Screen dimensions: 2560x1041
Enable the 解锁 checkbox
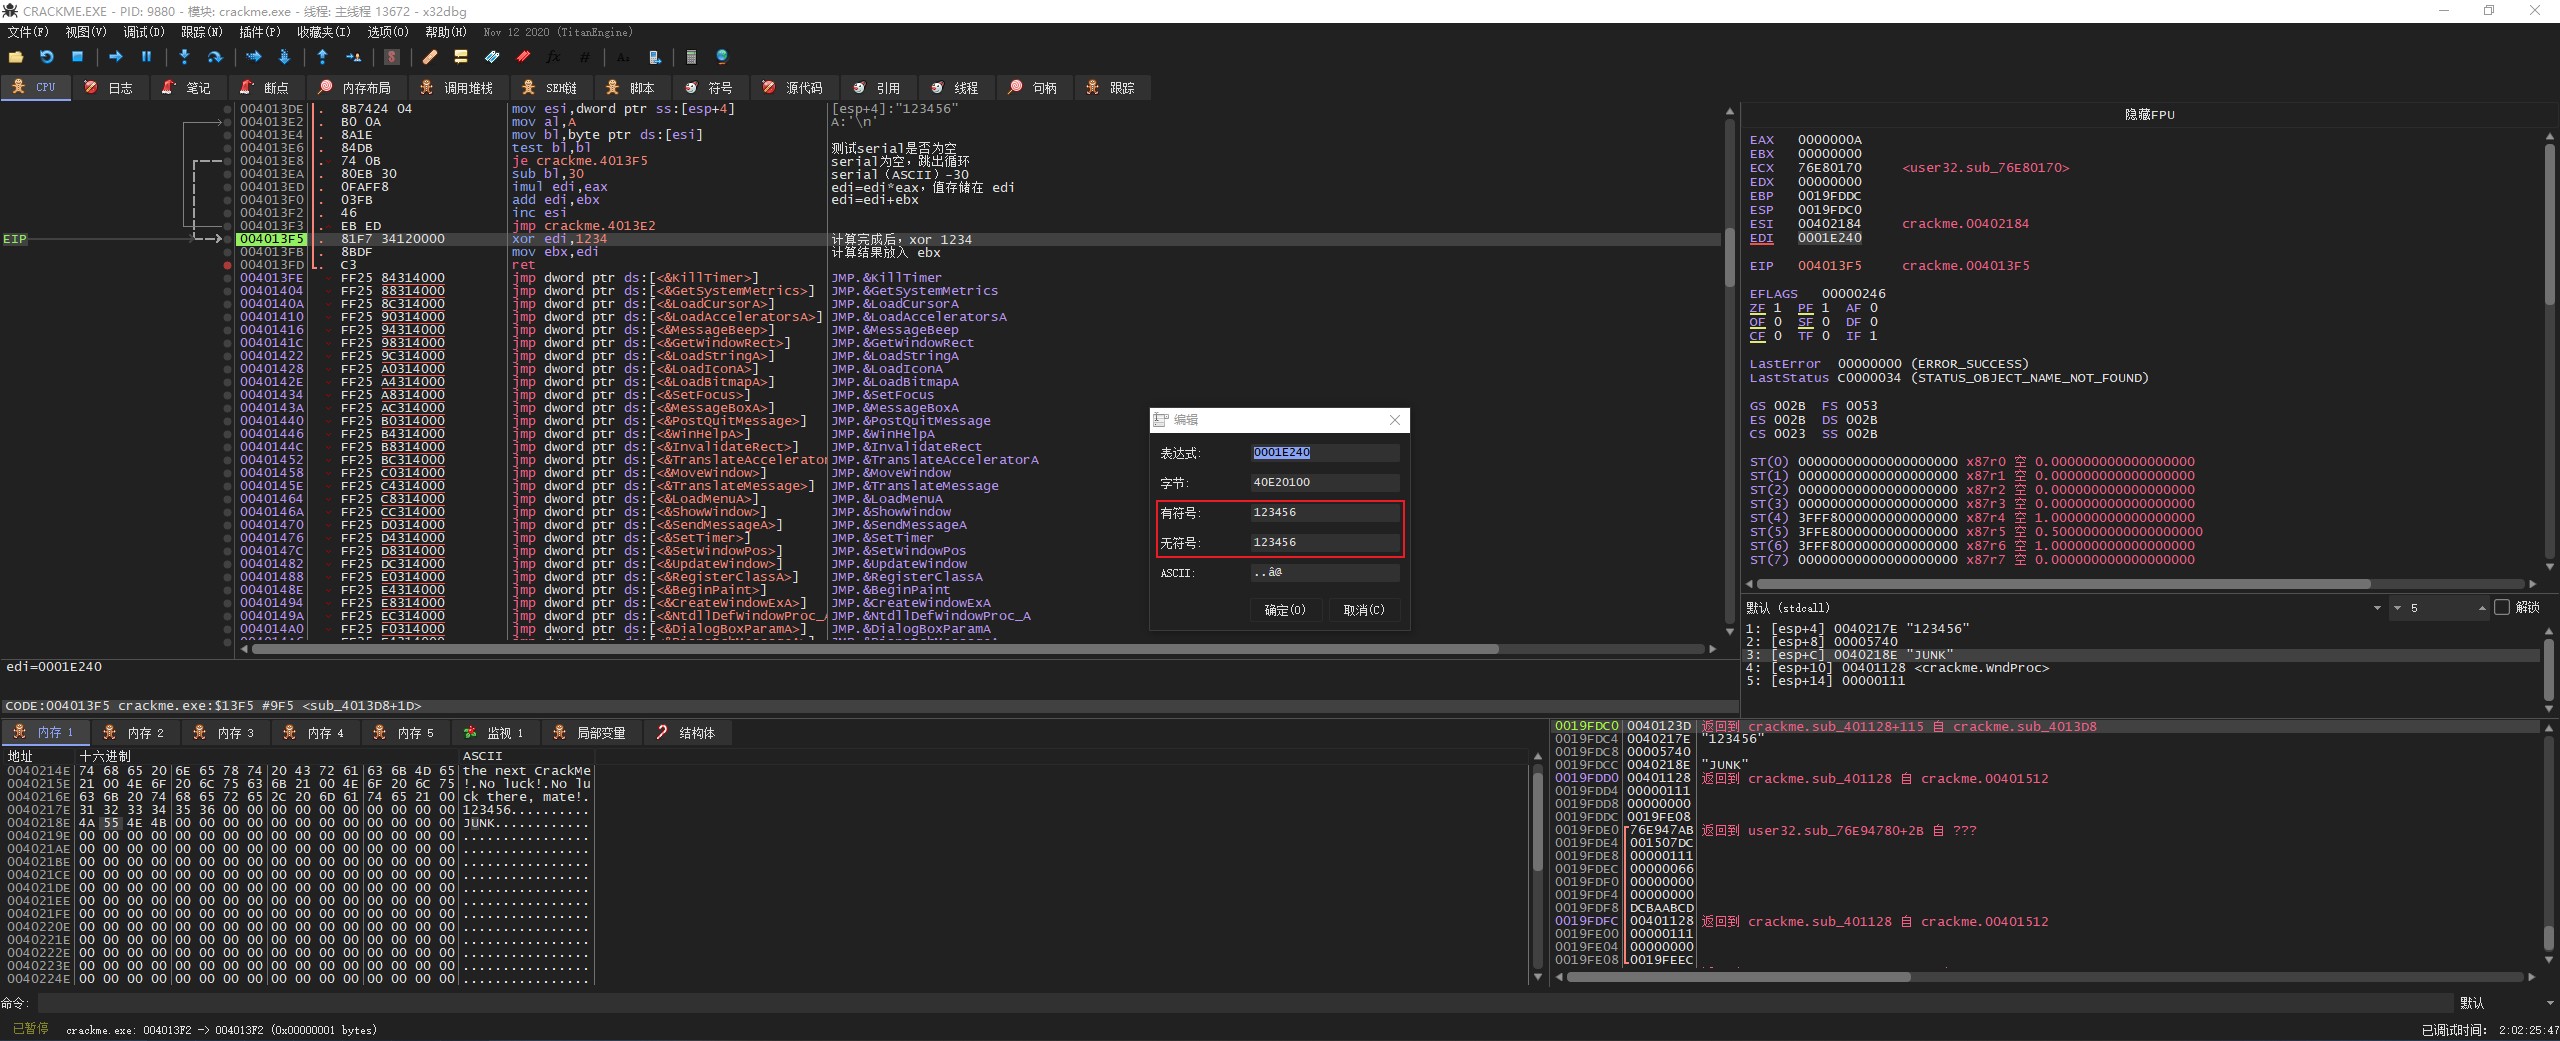[2502, 607]
